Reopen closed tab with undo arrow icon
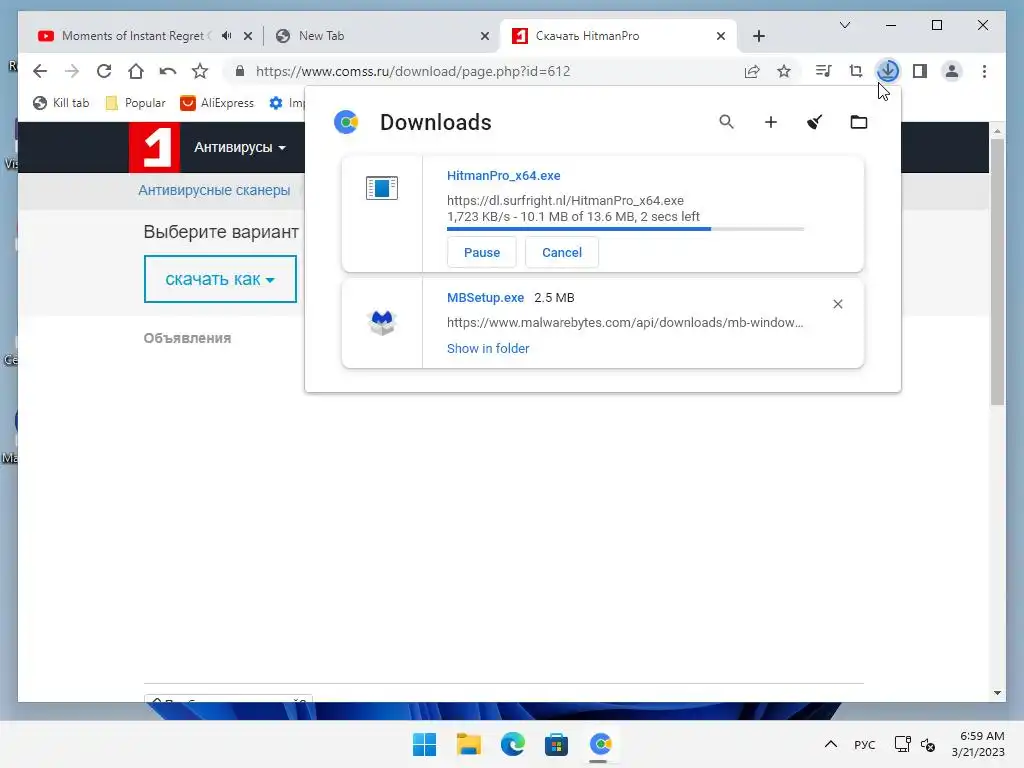 coord(168,71)
